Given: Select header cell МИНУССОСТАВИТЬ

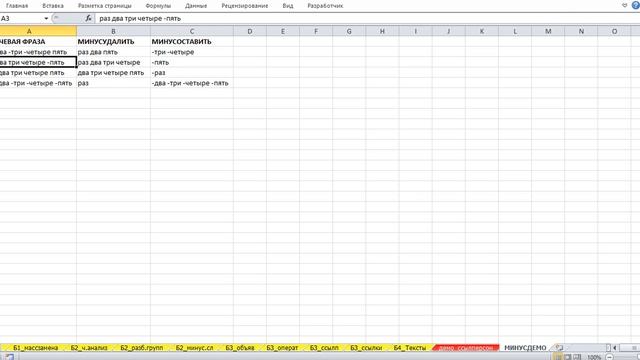Looking at the screenshot, I should [192, 42].
